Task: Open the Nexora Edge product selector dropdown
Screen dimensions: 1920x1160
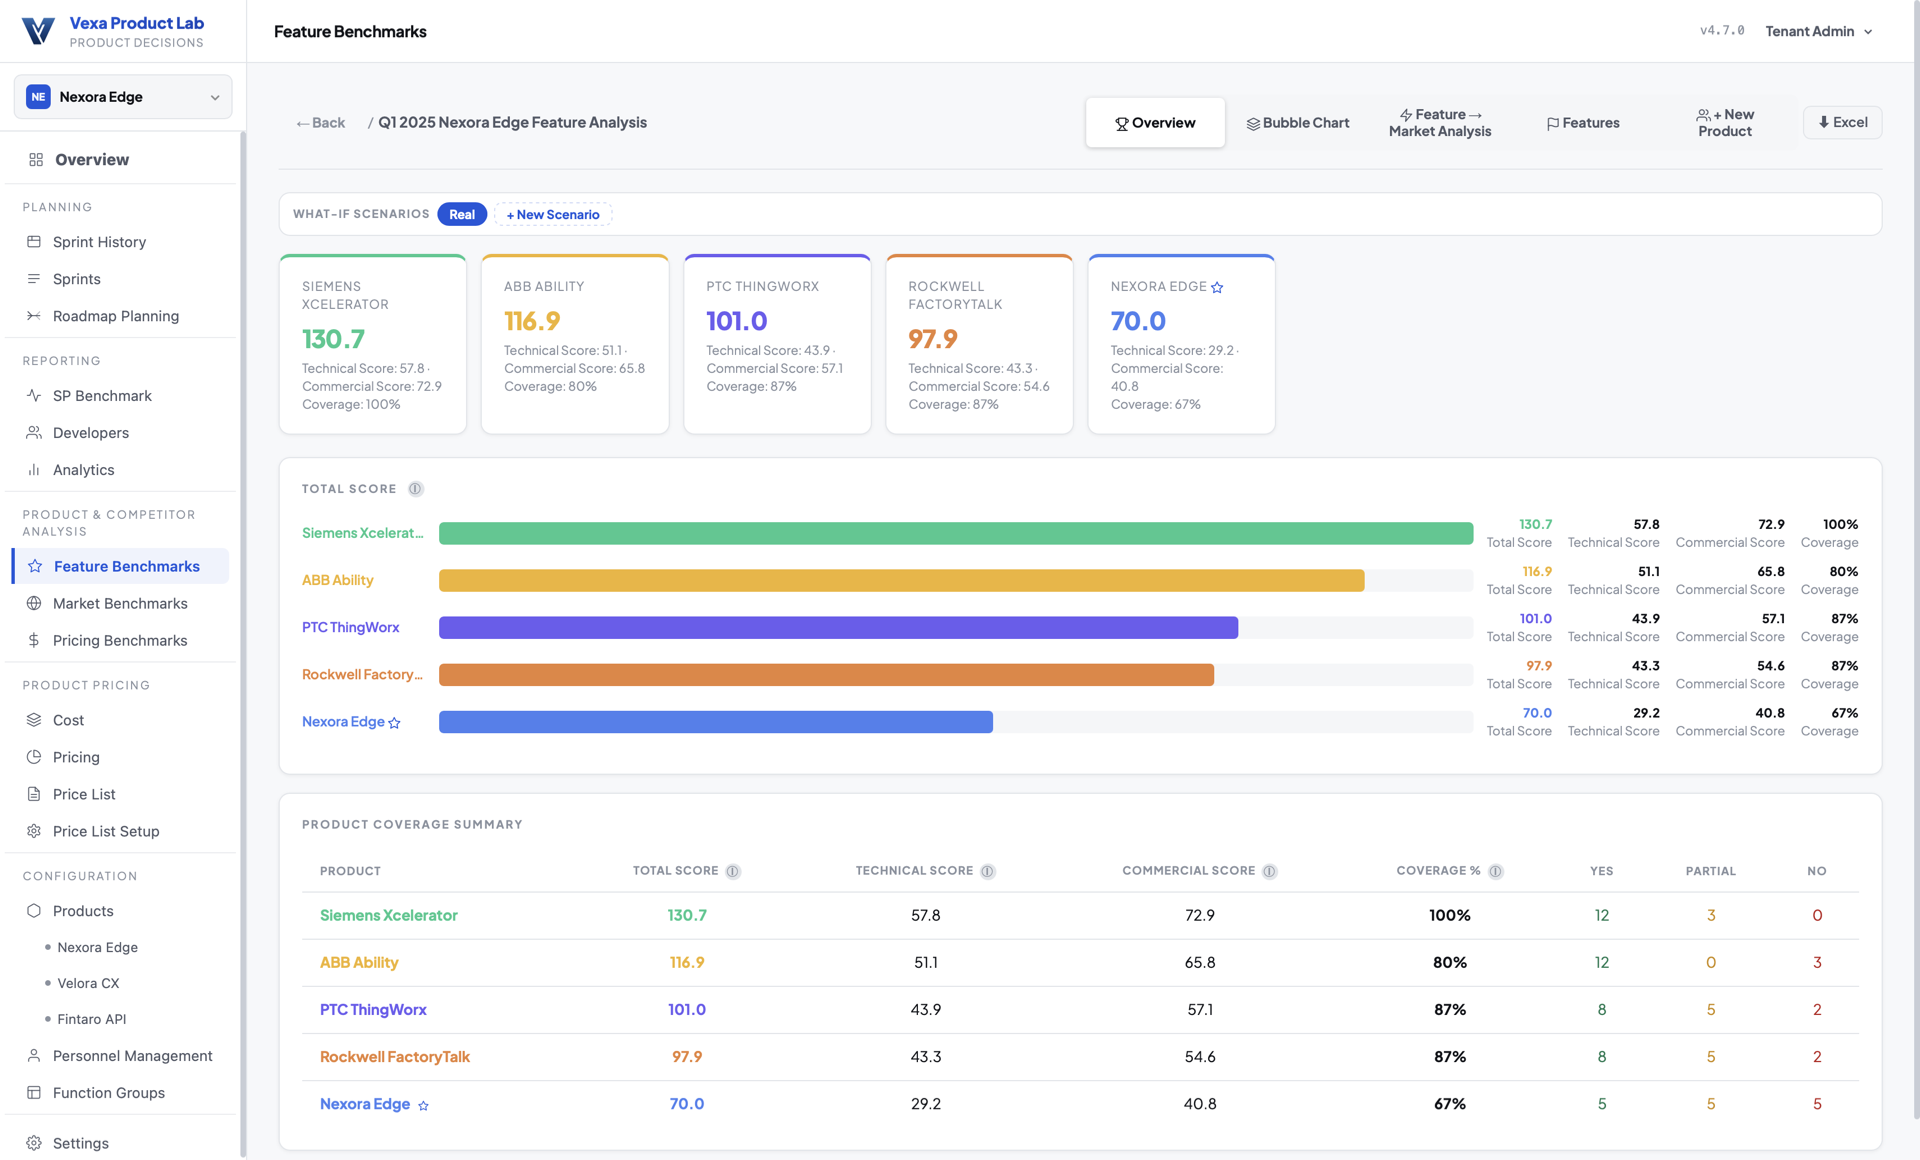Action: 123,97
